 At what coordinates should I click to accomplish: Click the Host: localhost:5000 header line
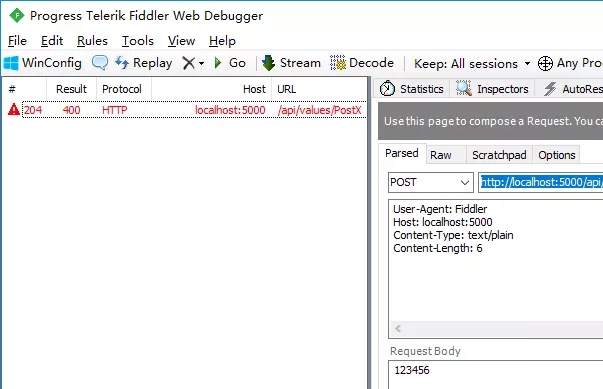click(443, 222)
